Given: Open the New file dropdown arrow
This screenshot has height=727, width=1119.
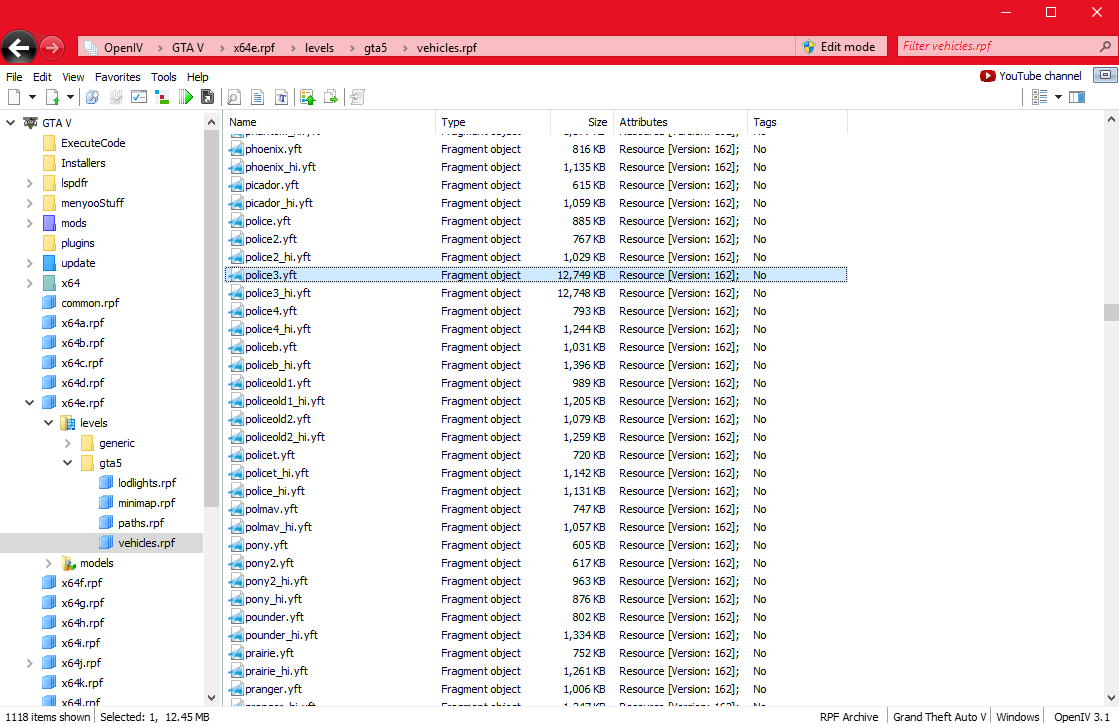Looking at the screenshot, I should [32, 97].
